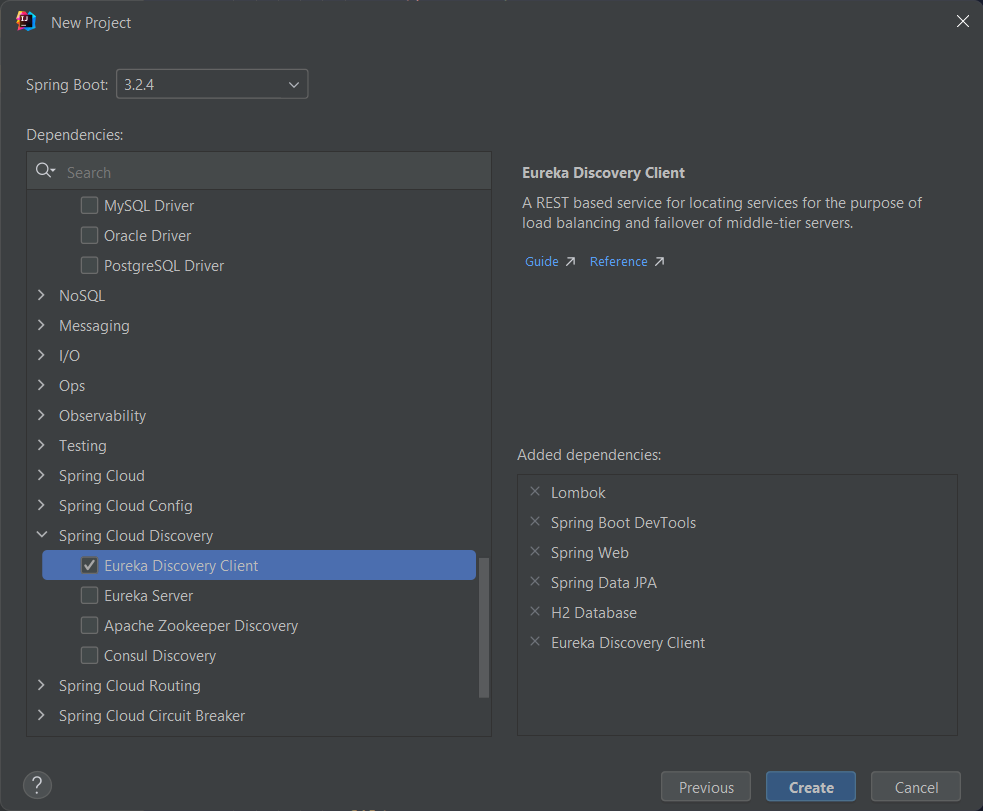Expand the Observability category
Image resolution: width=983 pixels, height=811 pixels.
tap(41, 416)
